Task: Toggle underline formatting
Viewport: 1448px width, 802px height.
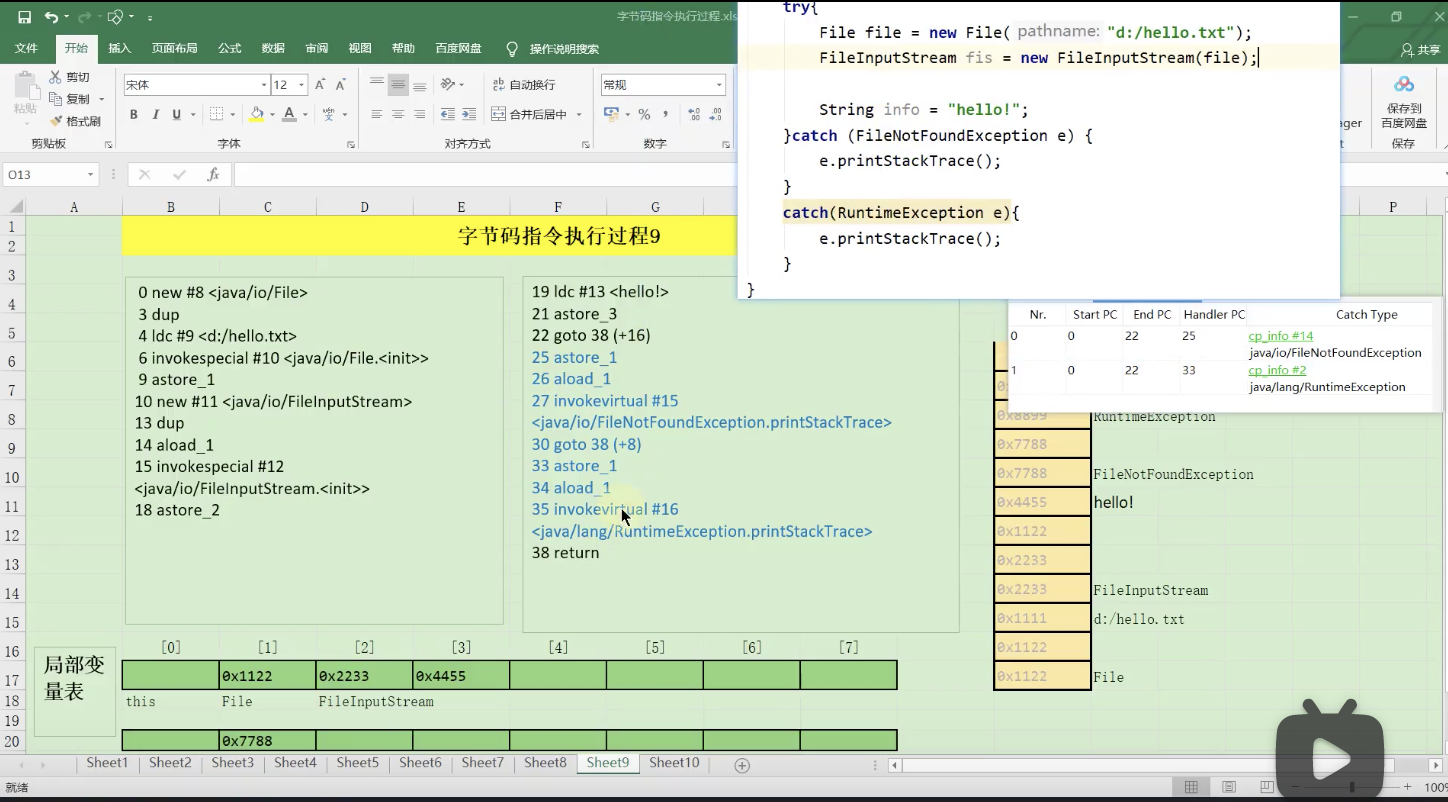Action: tap(177, 115)
